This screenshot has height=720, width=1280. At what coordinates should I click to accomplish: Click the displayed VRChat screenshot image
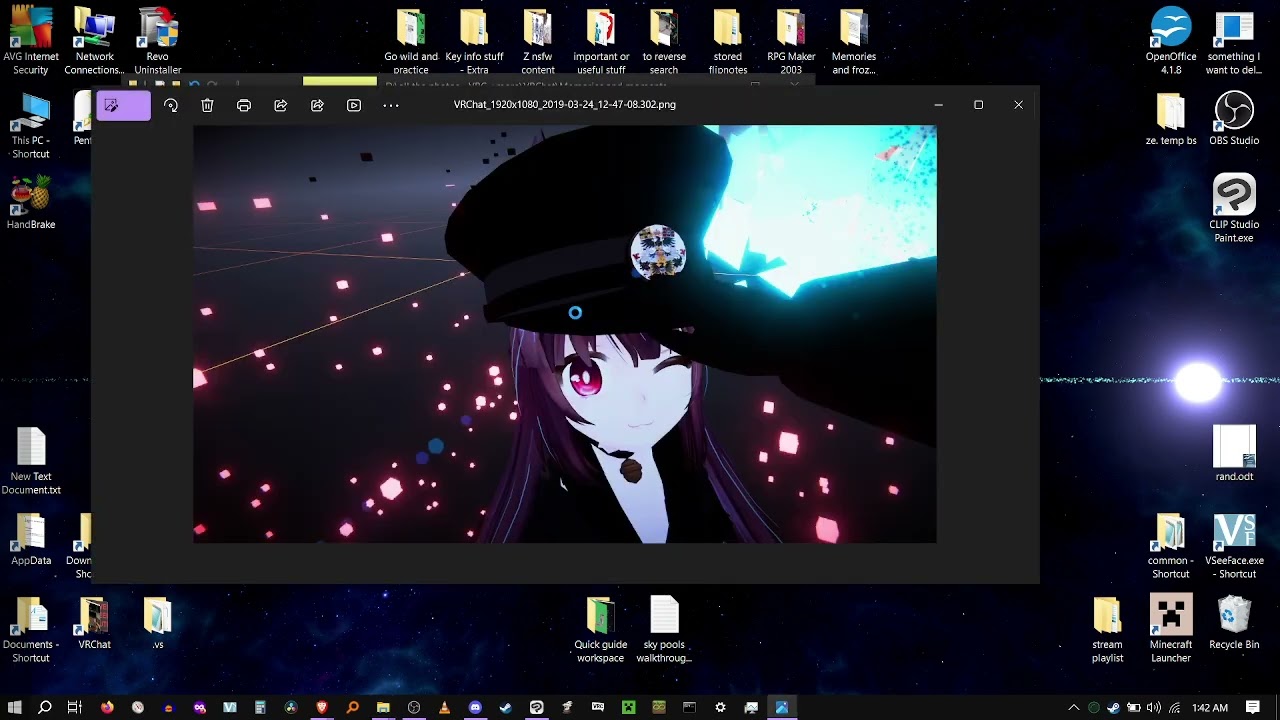[565, 334]
